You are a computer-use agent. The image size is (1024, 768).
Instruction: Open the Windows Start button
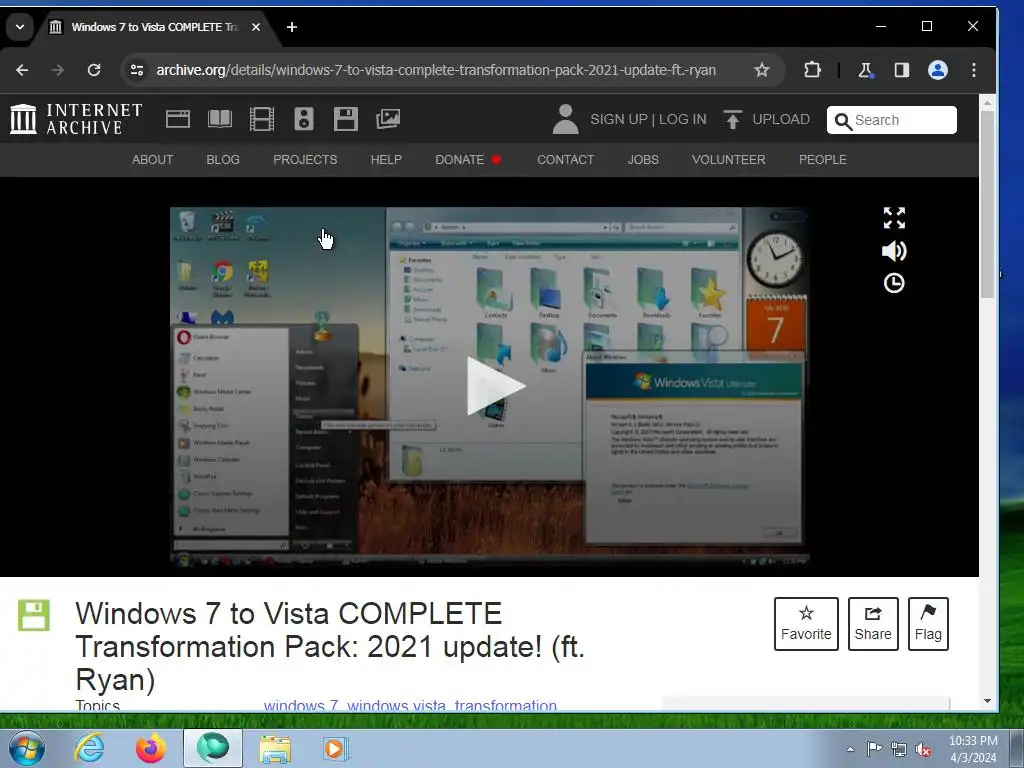tap(27, 748)
